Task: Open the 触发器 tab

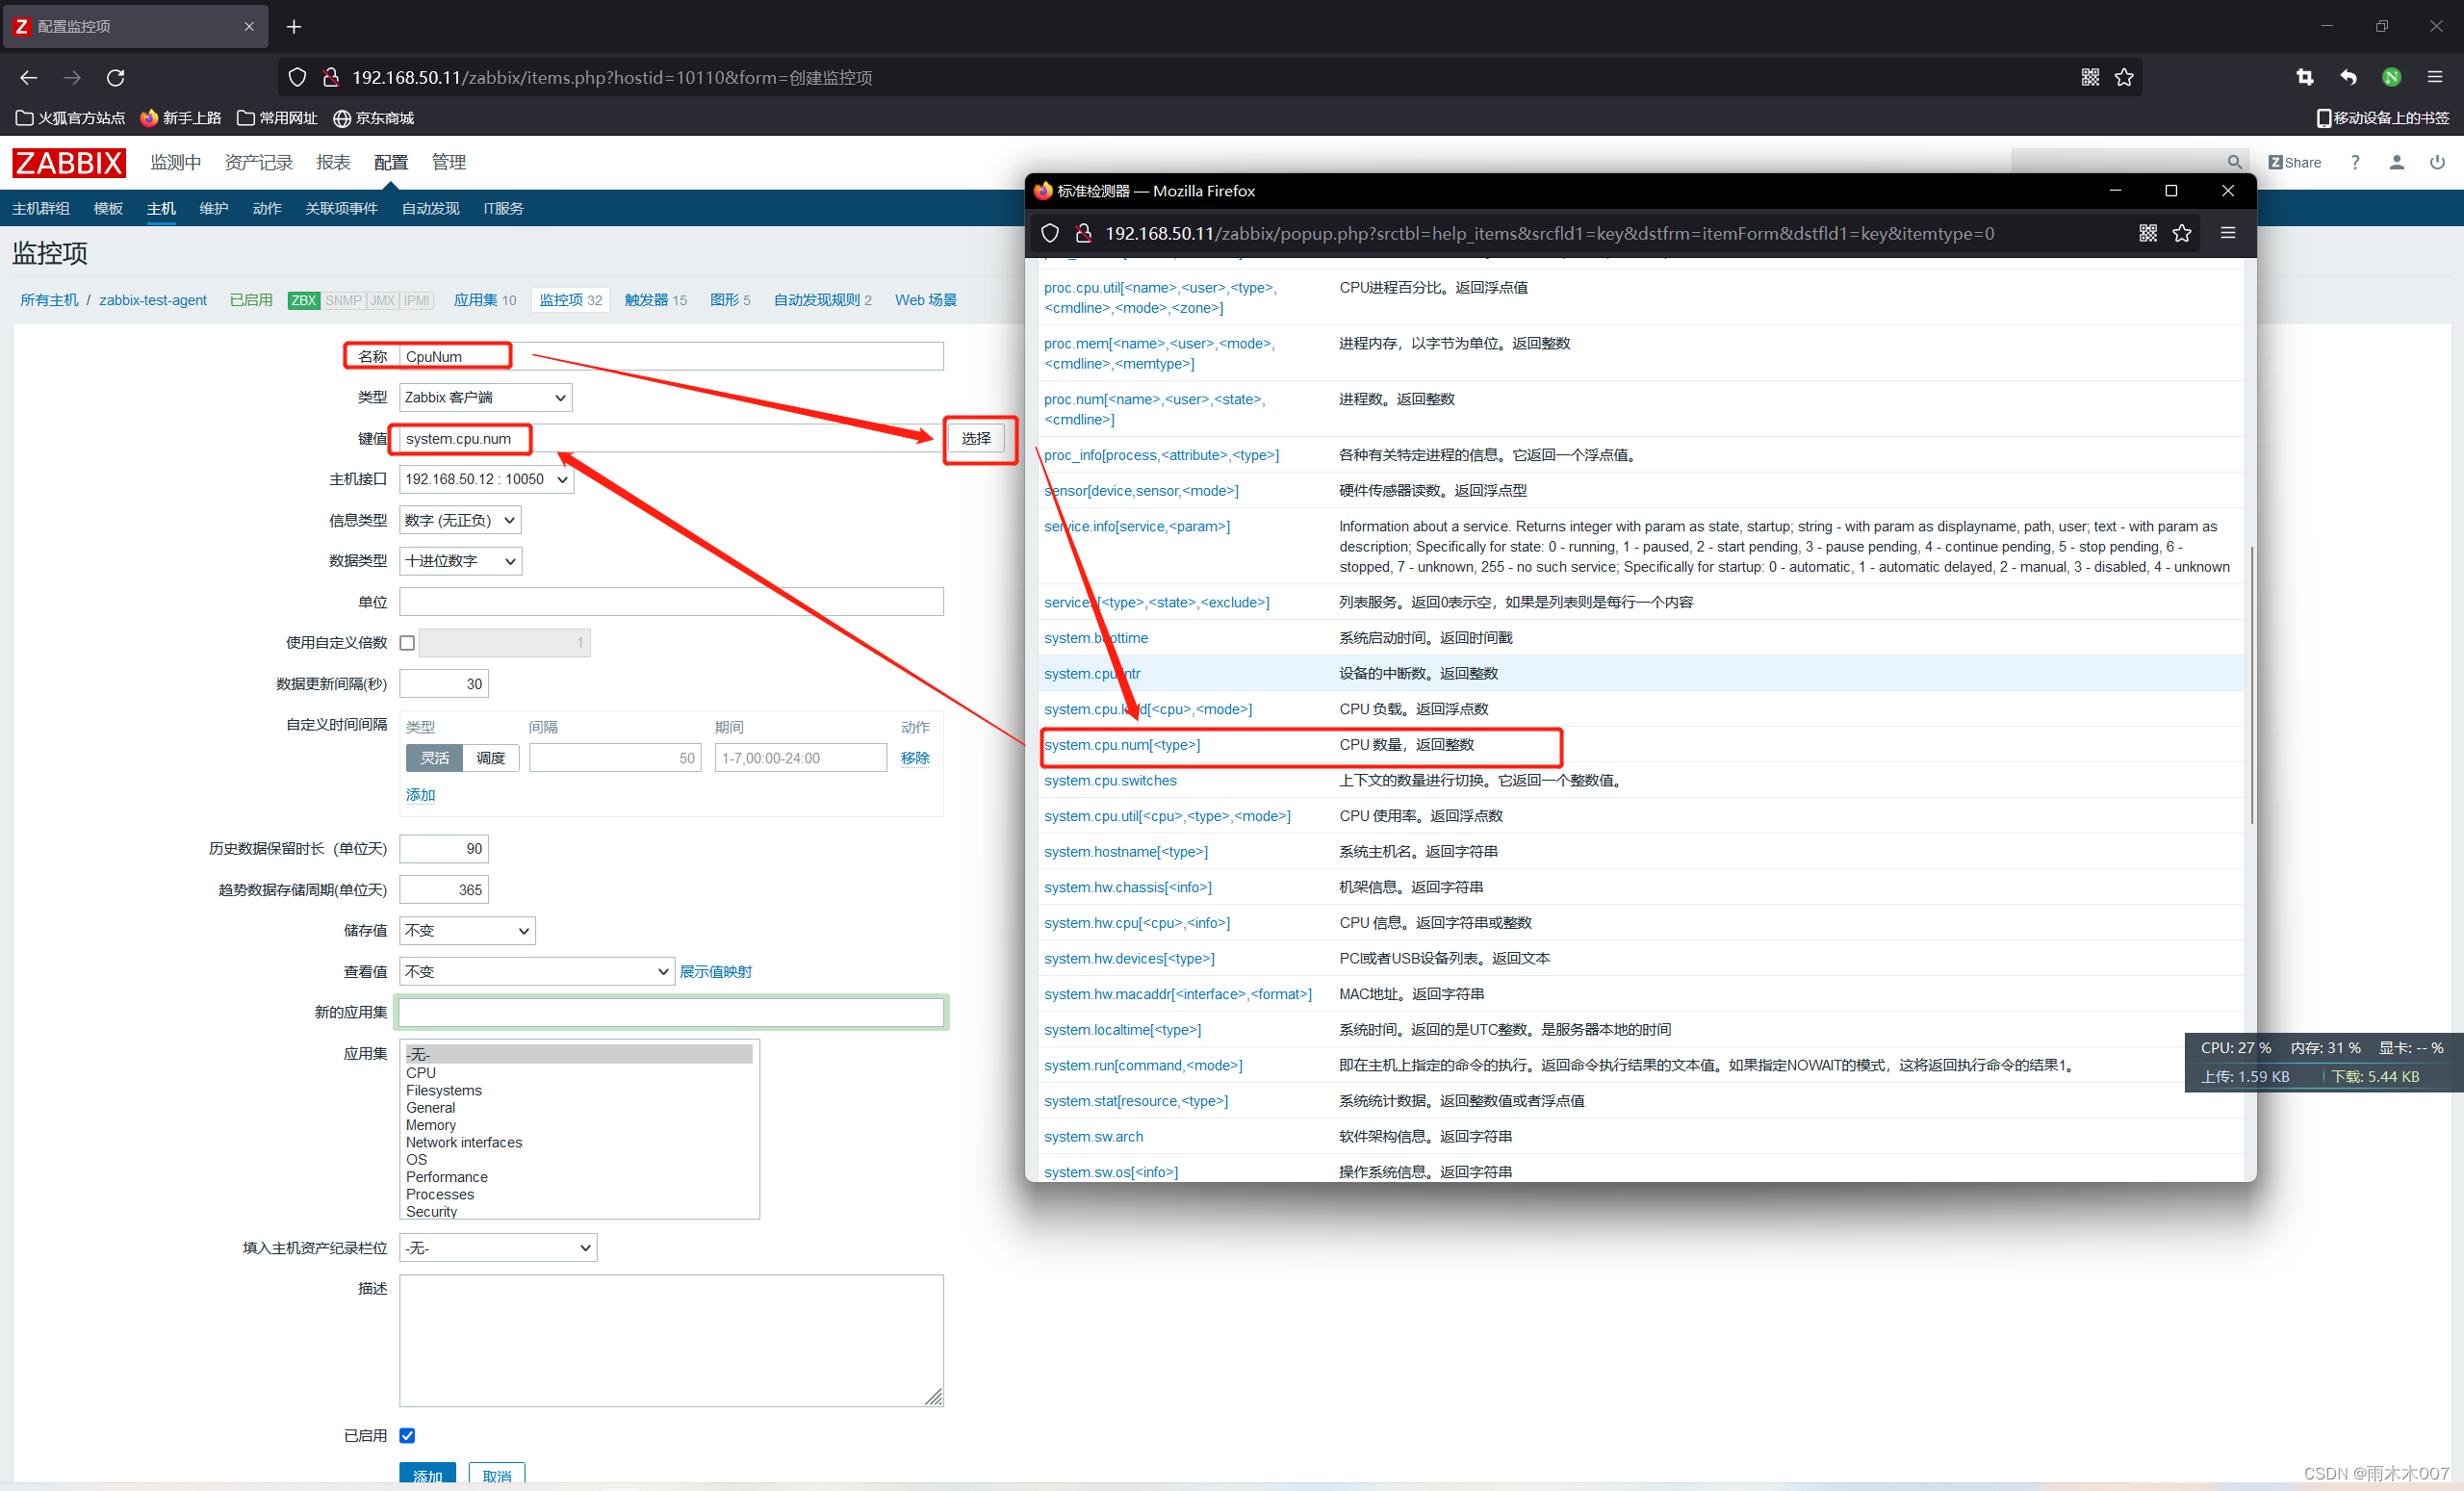Action: (655, 300)
